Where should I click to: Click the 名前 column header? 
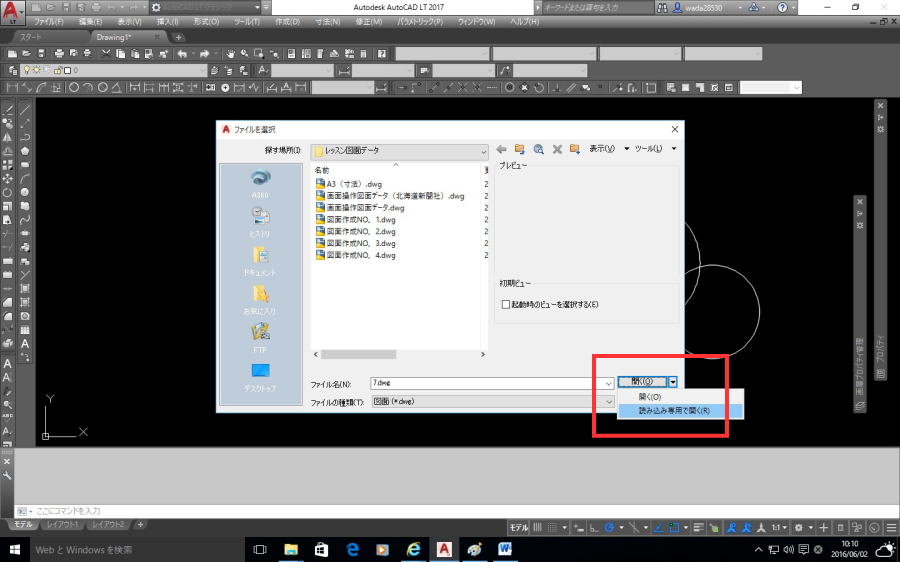322,170
